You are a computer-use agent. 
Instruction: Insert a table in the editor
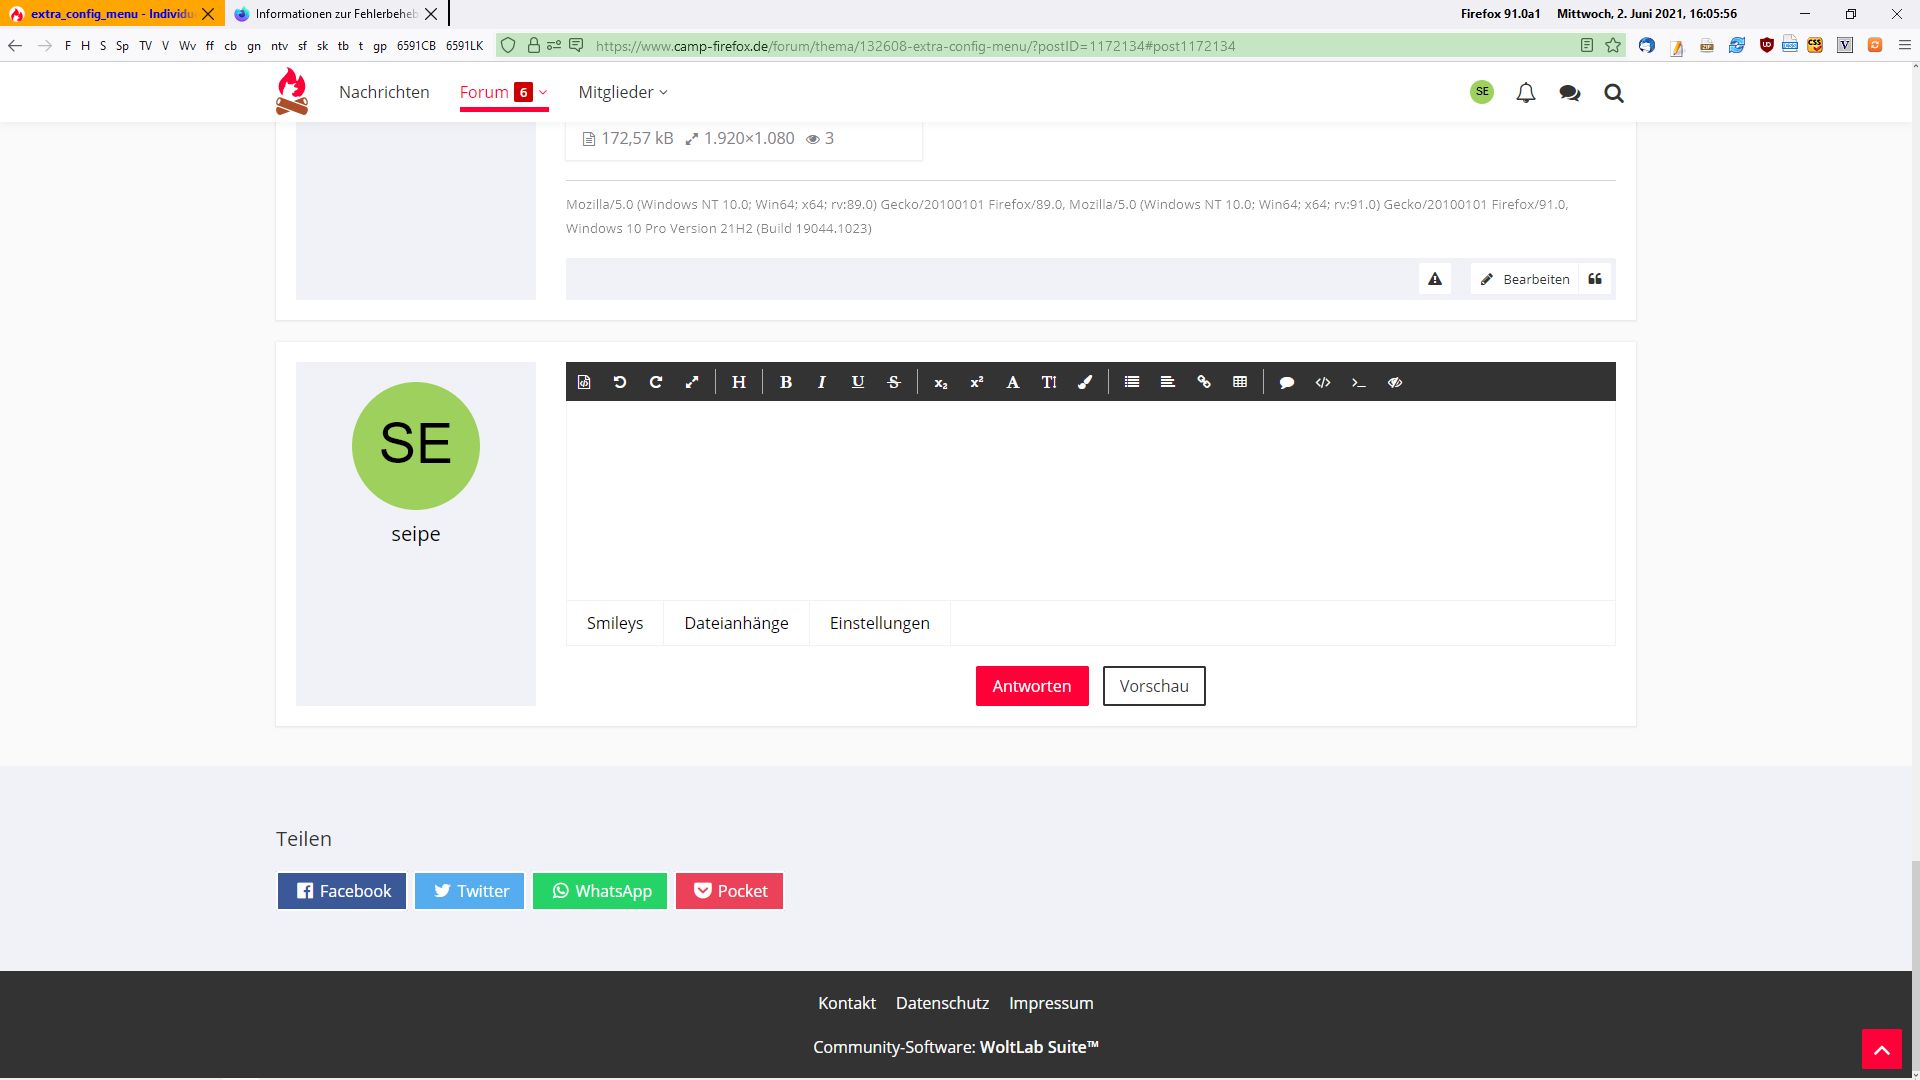coord(1240,382)
